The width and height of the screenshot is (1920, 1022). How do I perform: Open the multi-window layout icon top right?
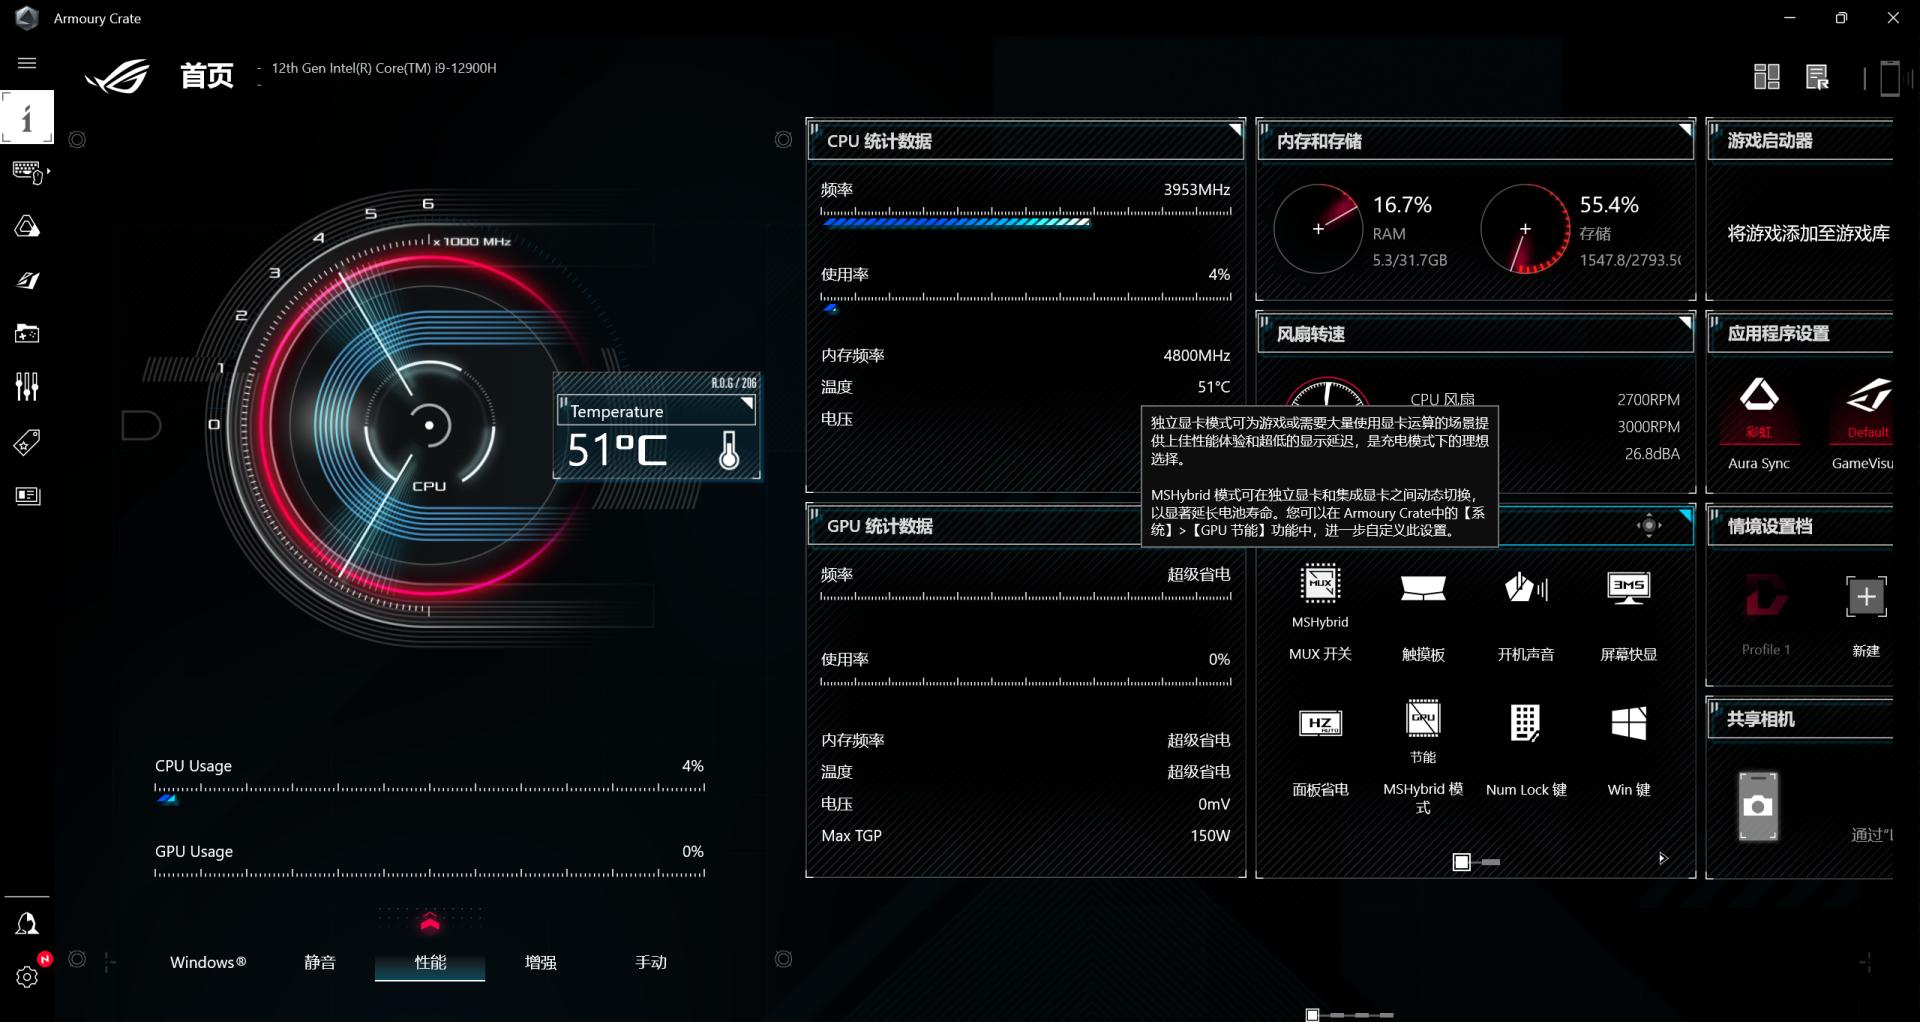pyautogui.click(x=1767, y=76)
